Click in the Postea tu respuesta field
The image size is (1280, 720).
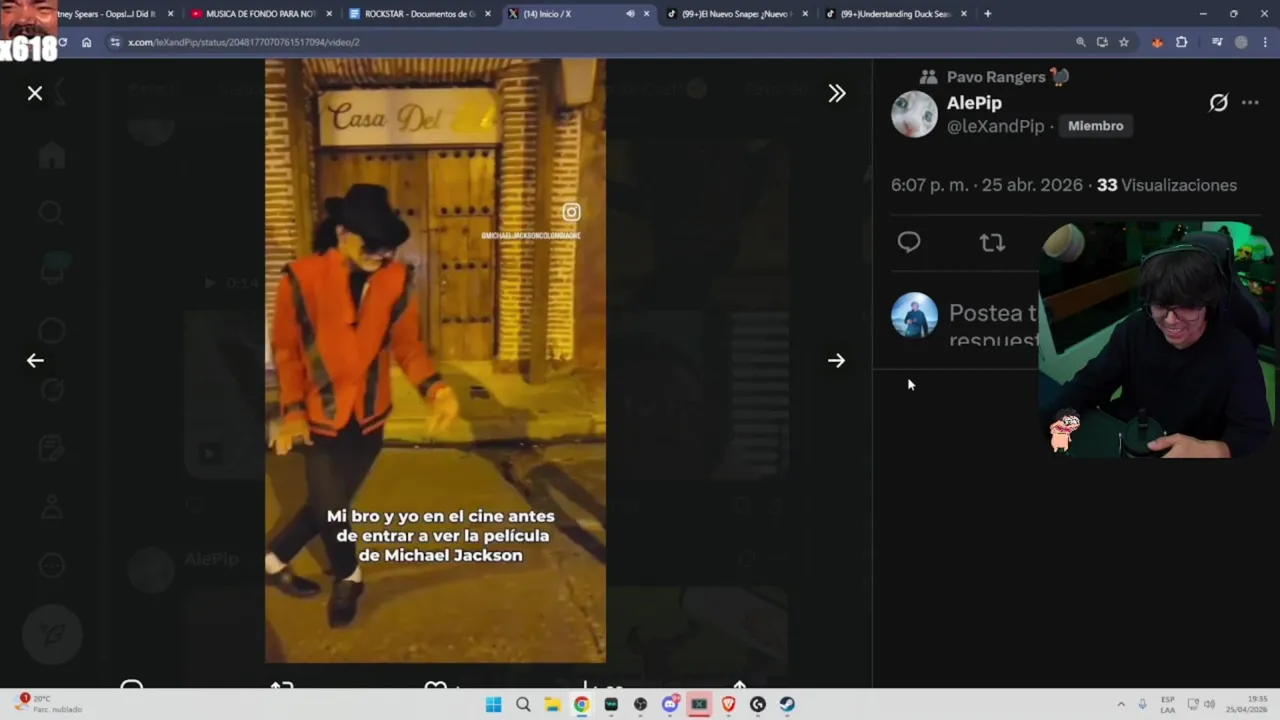[994, 326]
